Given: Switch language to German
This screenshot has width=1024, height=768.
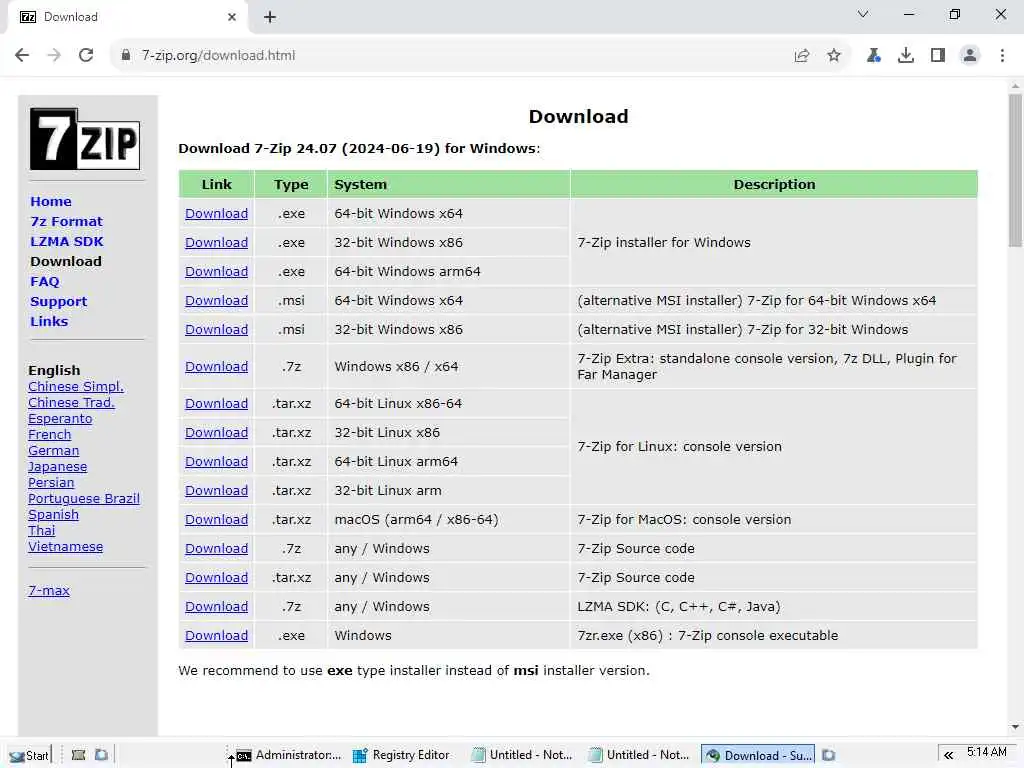Looking at the screenshot, I should pyautogui.click(x=54, y=451).
